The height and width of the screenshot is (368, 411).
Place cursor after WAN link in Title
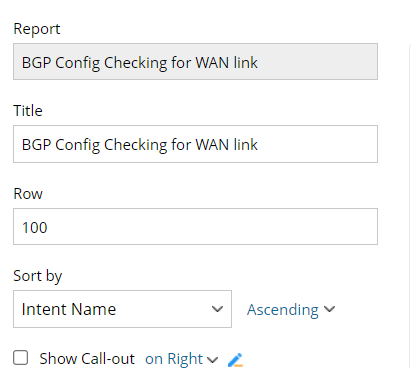[260, 145]
